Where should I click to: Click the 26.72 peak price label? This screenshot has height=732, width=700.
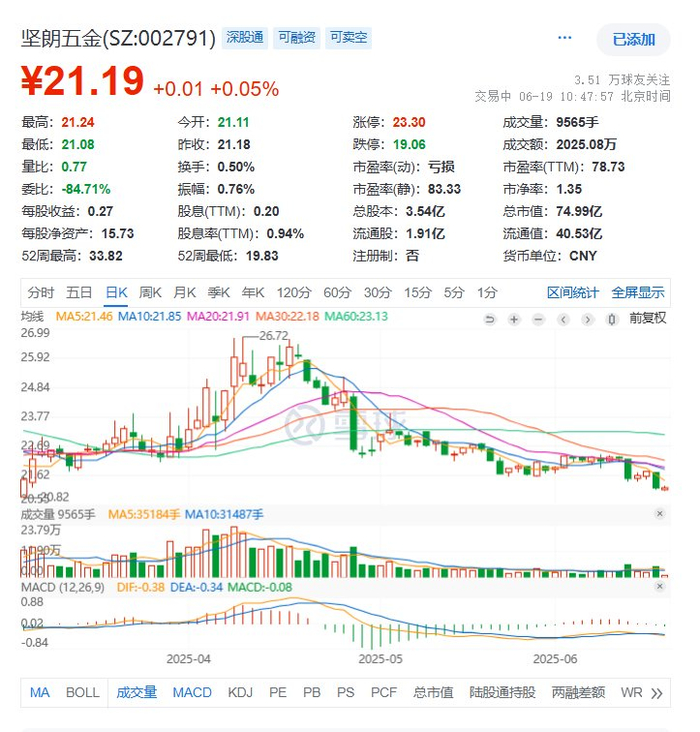[274, 336]
